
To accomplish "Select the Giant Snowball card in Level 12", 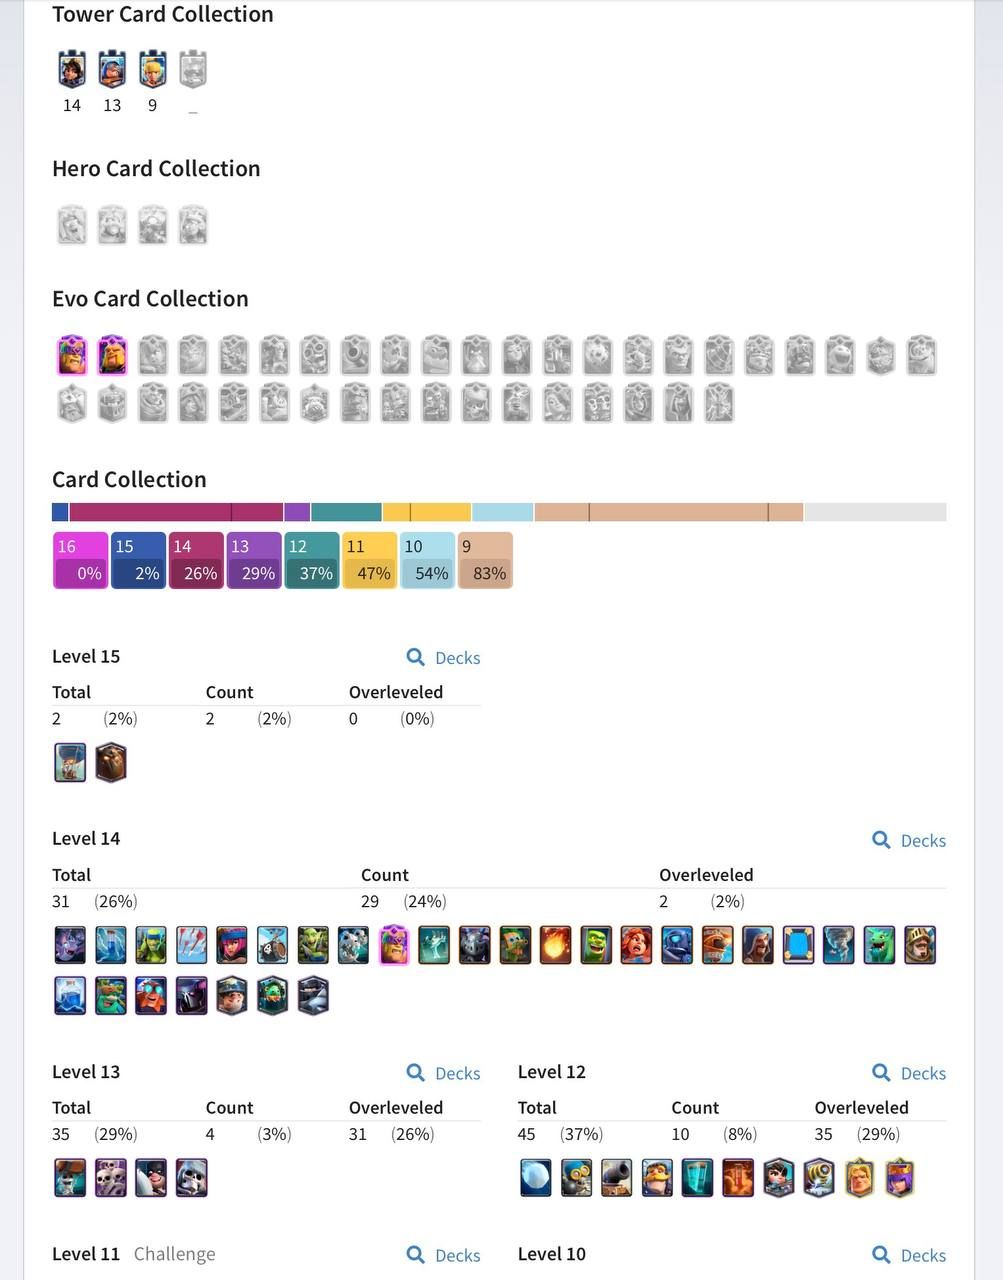I will click(536, 1178).
